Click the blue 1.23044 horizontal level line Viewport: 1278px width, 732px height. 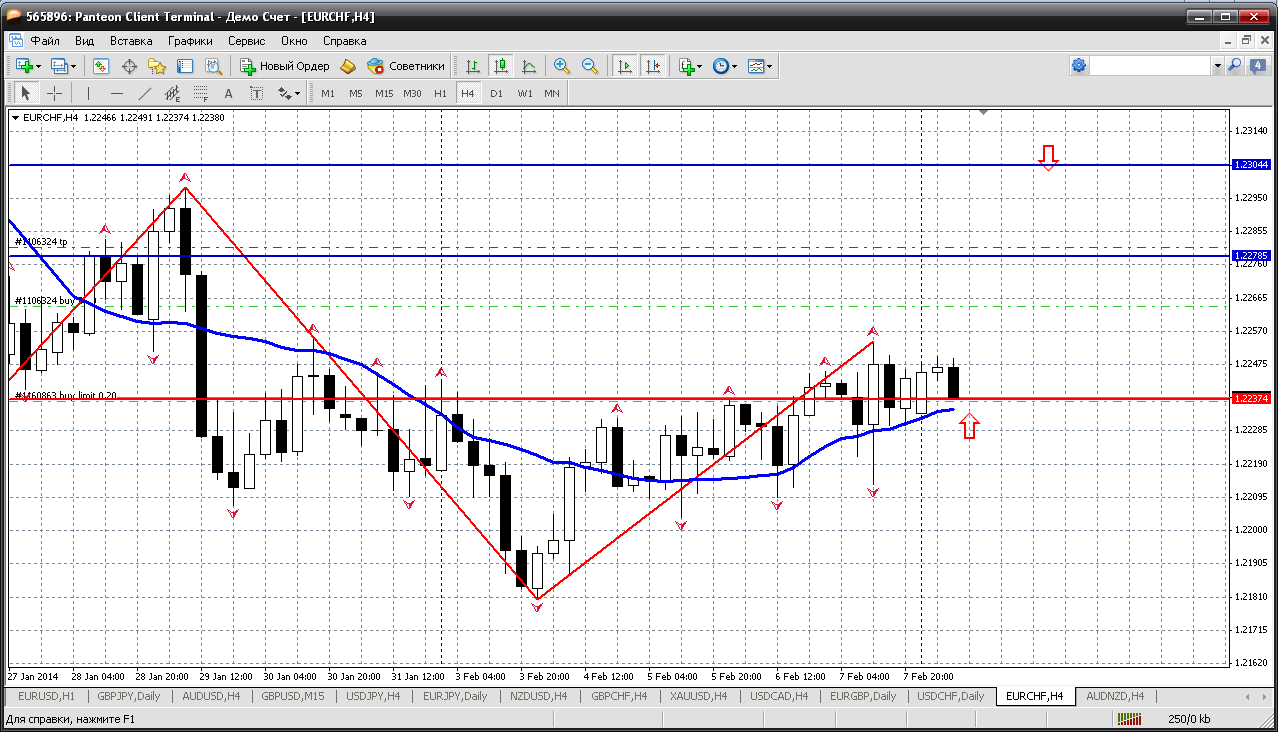tap(600, 165)
